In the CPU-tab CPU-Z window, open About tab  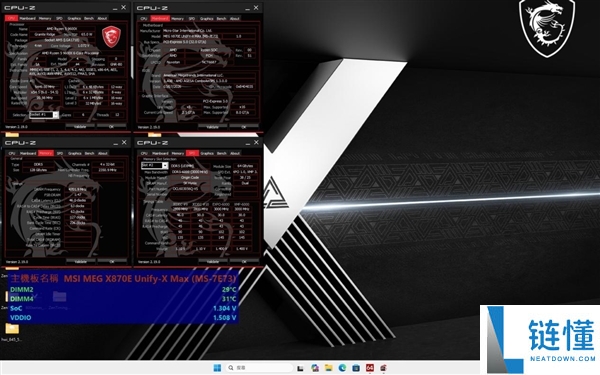102,18
